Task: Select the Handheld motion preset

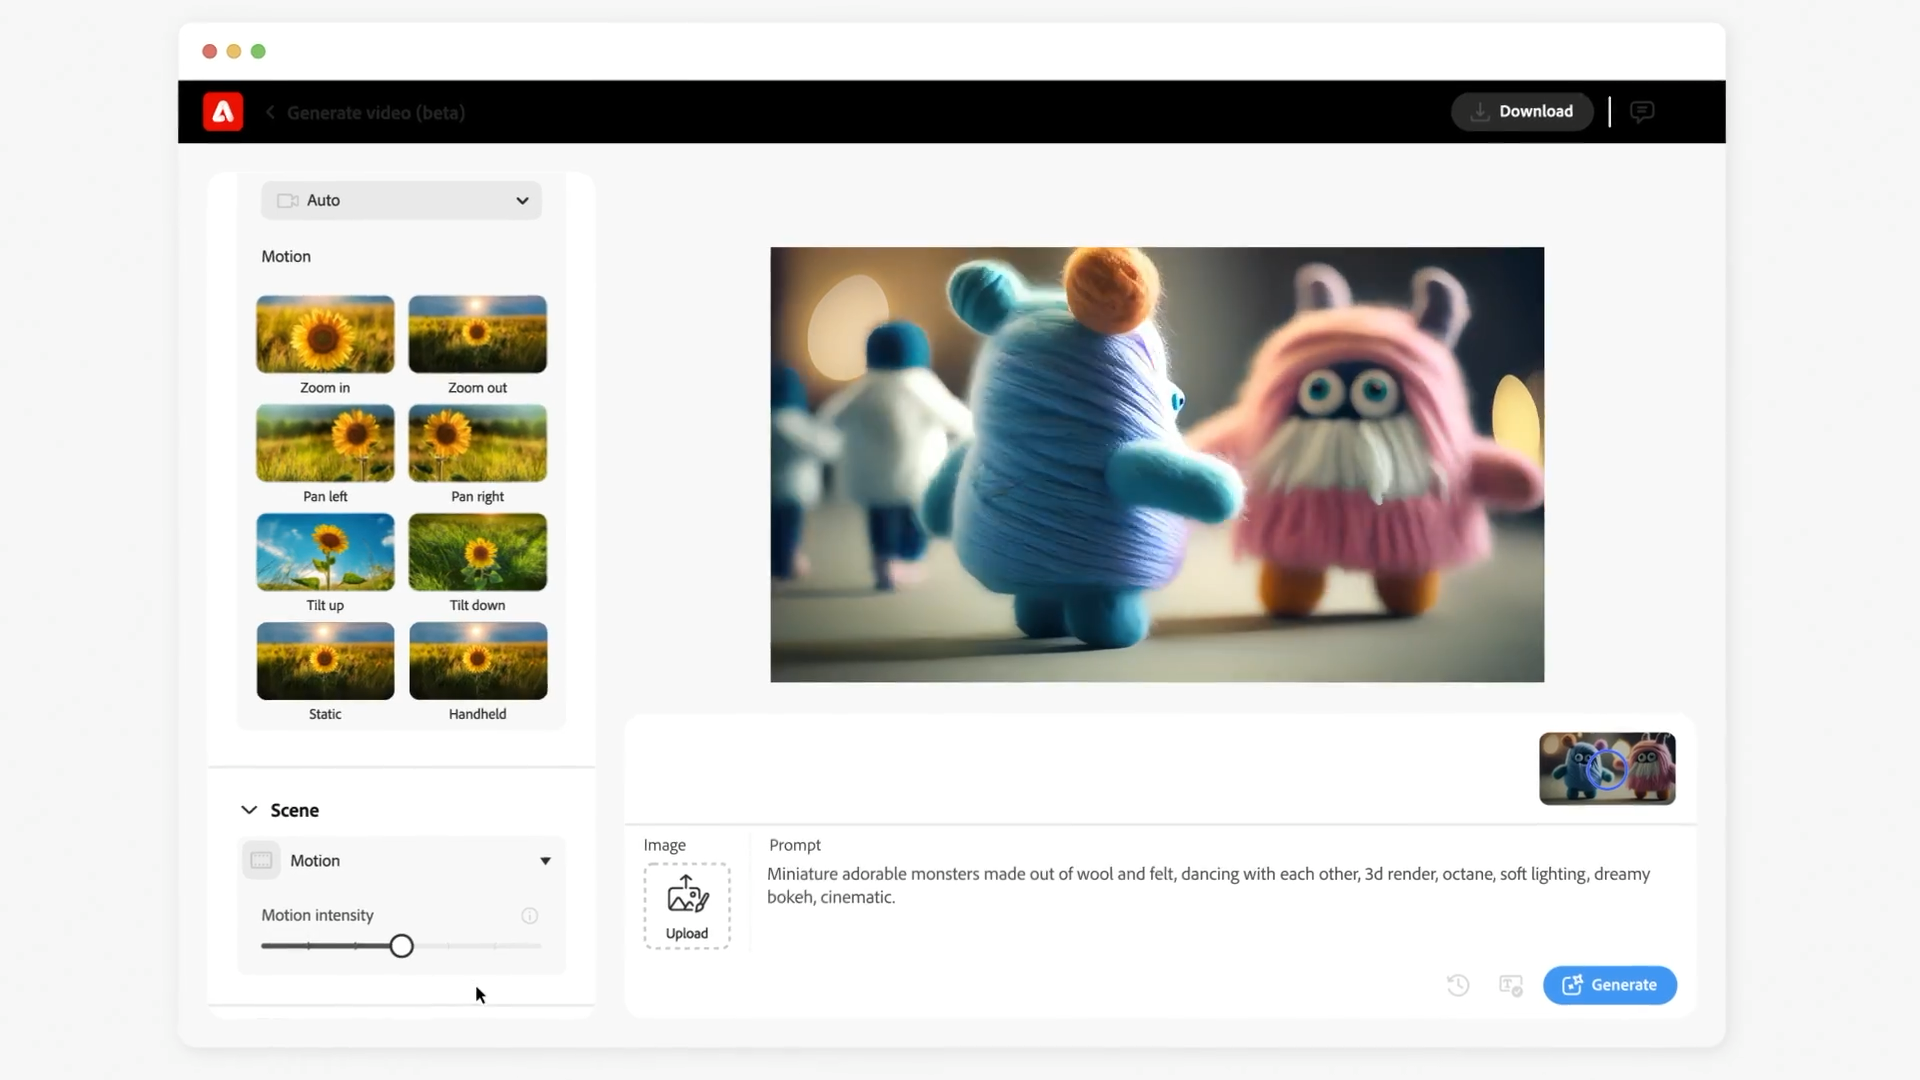Action: [477, 661]
